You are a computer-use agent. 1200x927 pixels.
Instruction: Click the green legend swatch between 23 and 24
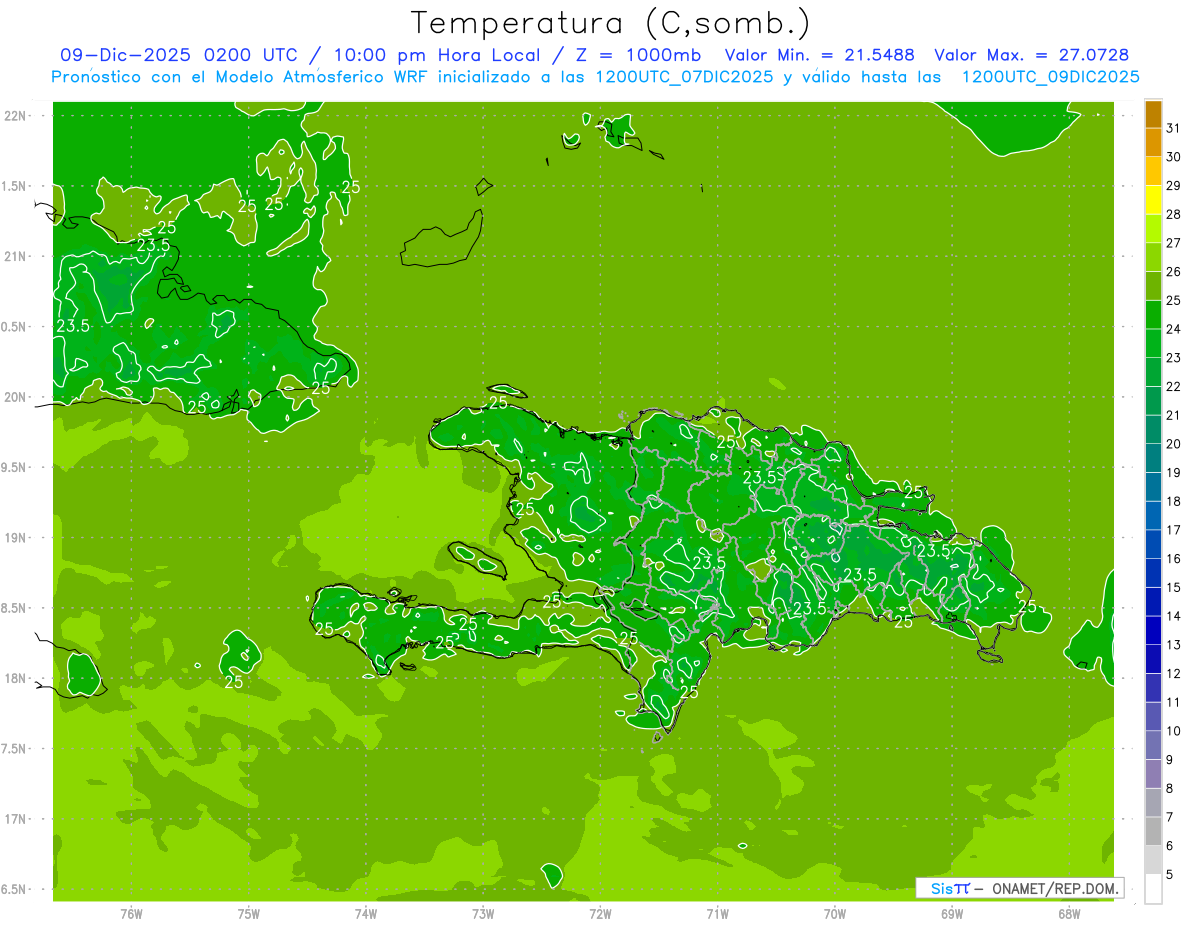[1153, 343]
